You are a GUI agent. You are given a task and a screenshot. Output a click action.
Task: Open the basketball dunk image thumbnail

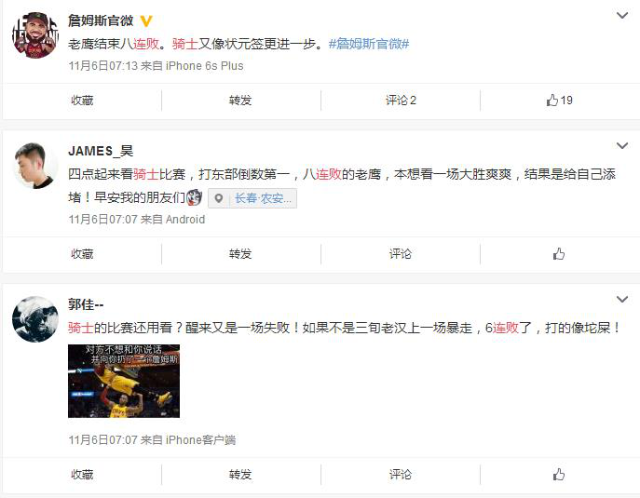point(124,381)
